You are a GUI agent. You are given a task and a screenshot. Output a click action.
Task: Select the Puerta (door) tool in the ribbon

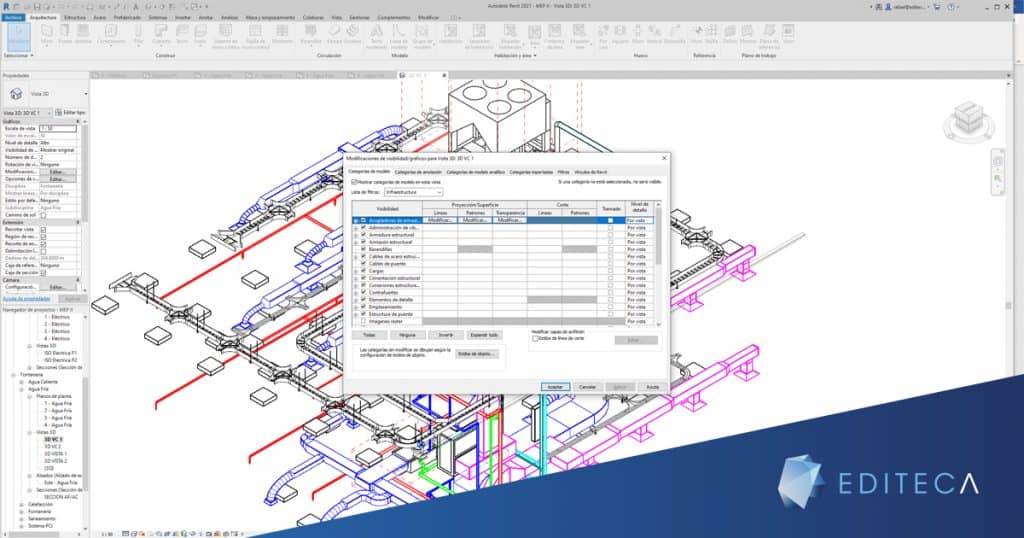click(65, 34)
